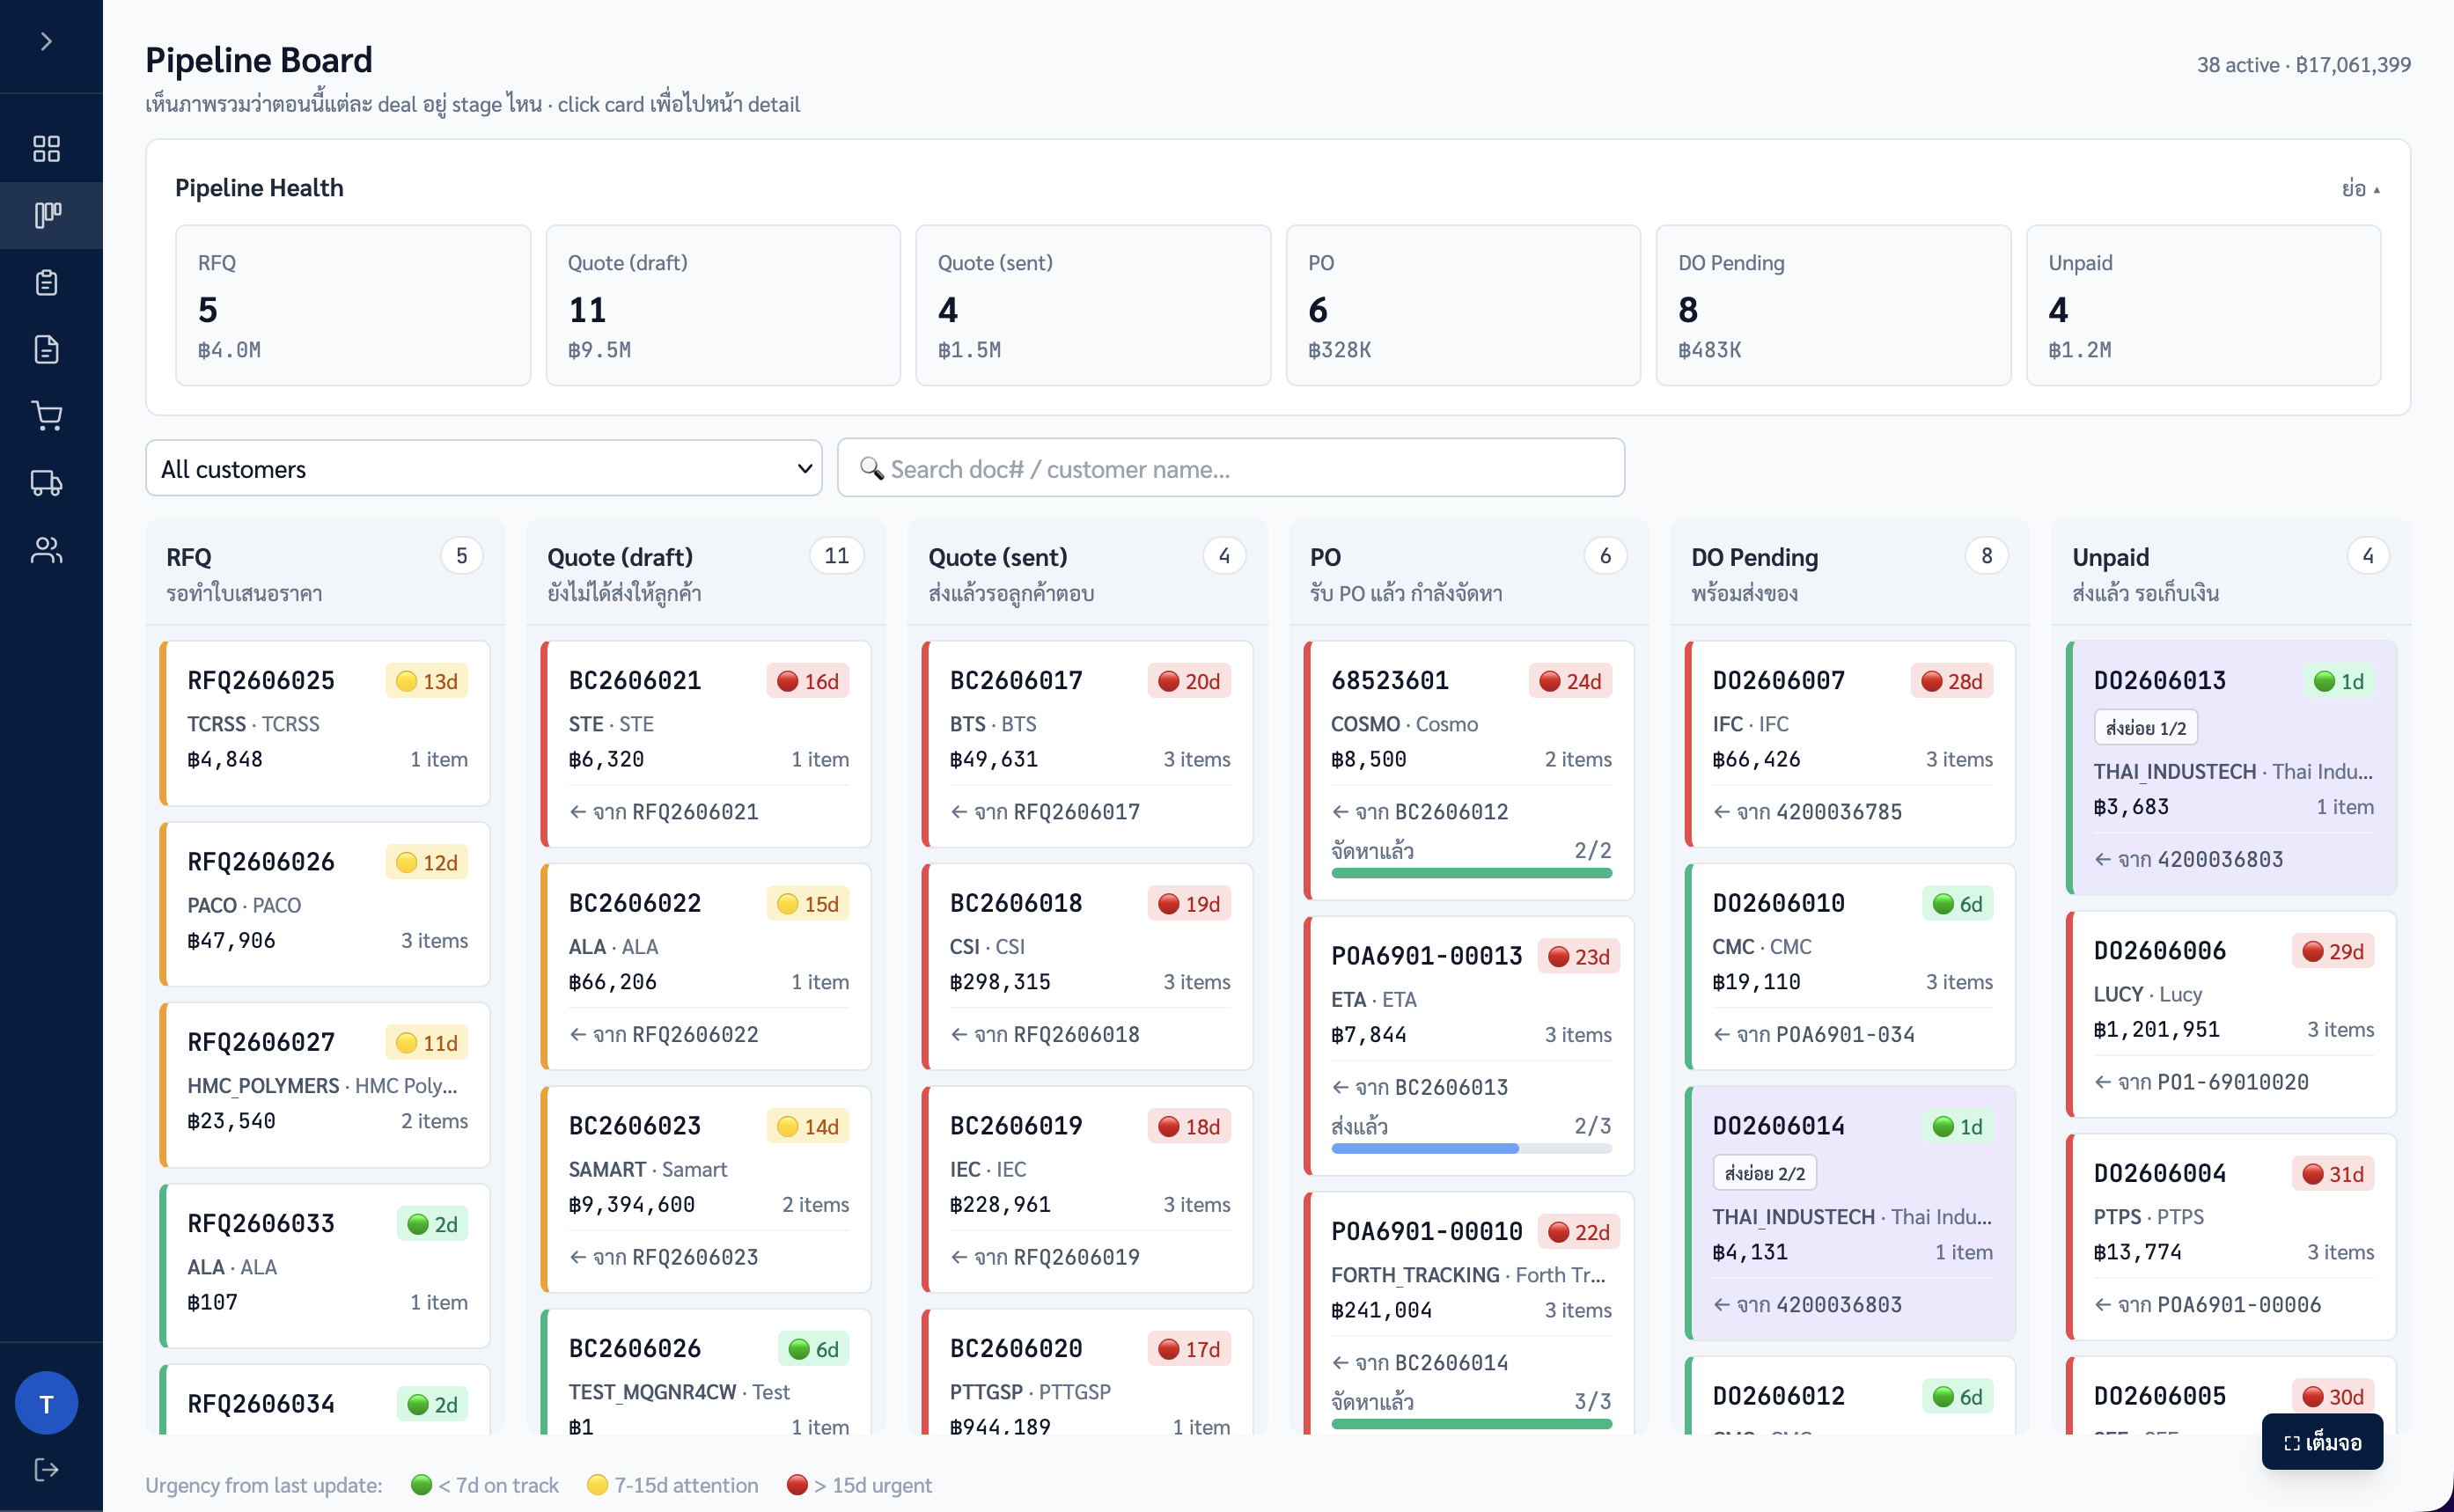Open card POA6901-00010 FORTH_TRACKING
Viewport: 2454px width, 1512px height.
(1469, 1314)
